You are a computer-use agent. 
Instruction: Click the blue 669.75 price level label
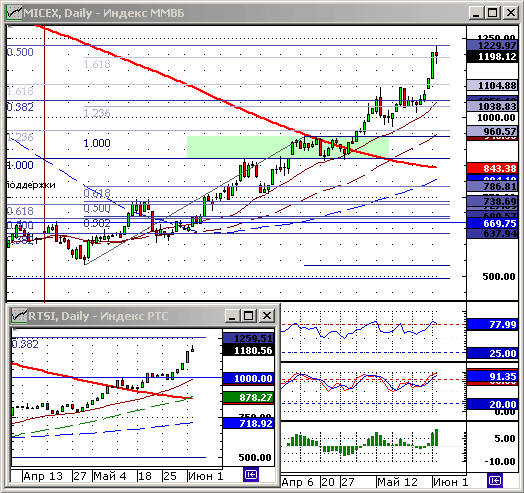[x=492, y=223]
